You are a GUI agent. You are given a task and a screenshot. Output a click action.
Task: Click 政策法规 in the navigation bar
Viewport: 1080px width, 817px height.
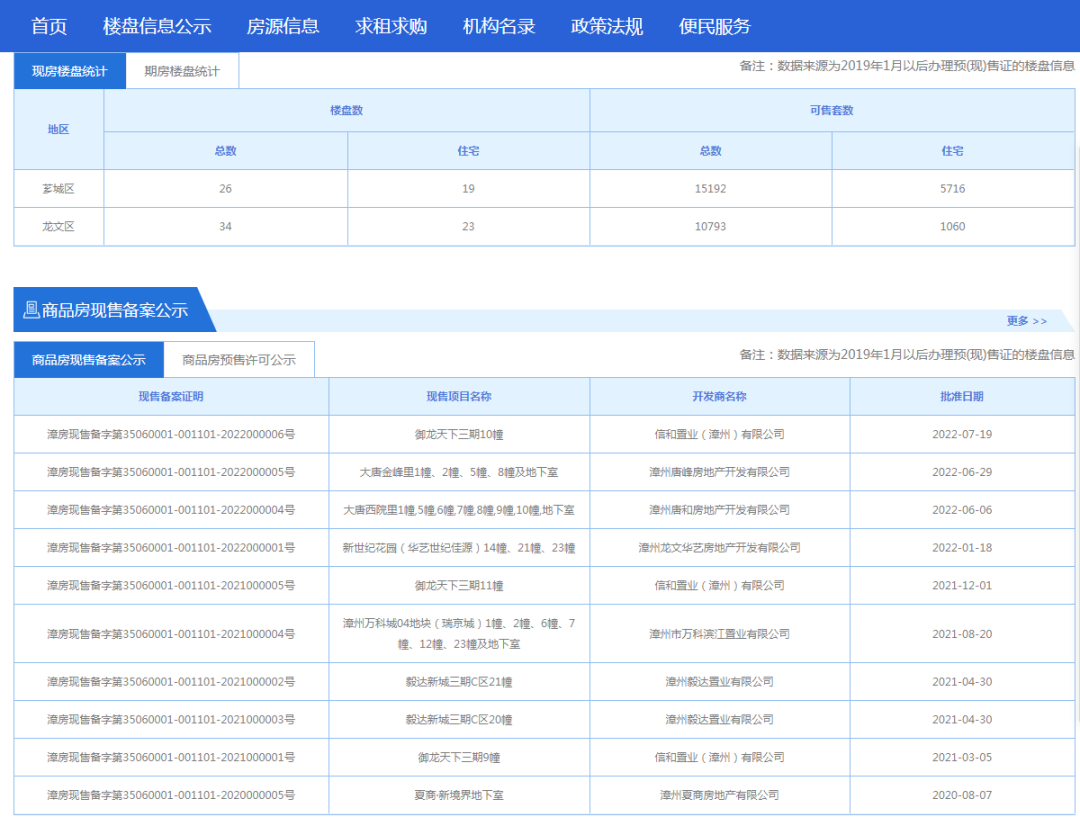click(607, 26)
